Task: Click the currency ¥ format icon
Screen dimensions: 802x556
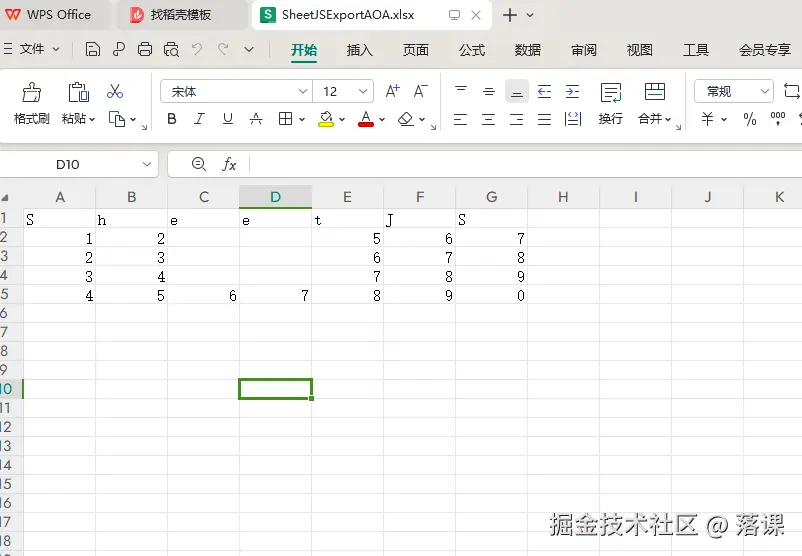Action: tap(707, 119)
